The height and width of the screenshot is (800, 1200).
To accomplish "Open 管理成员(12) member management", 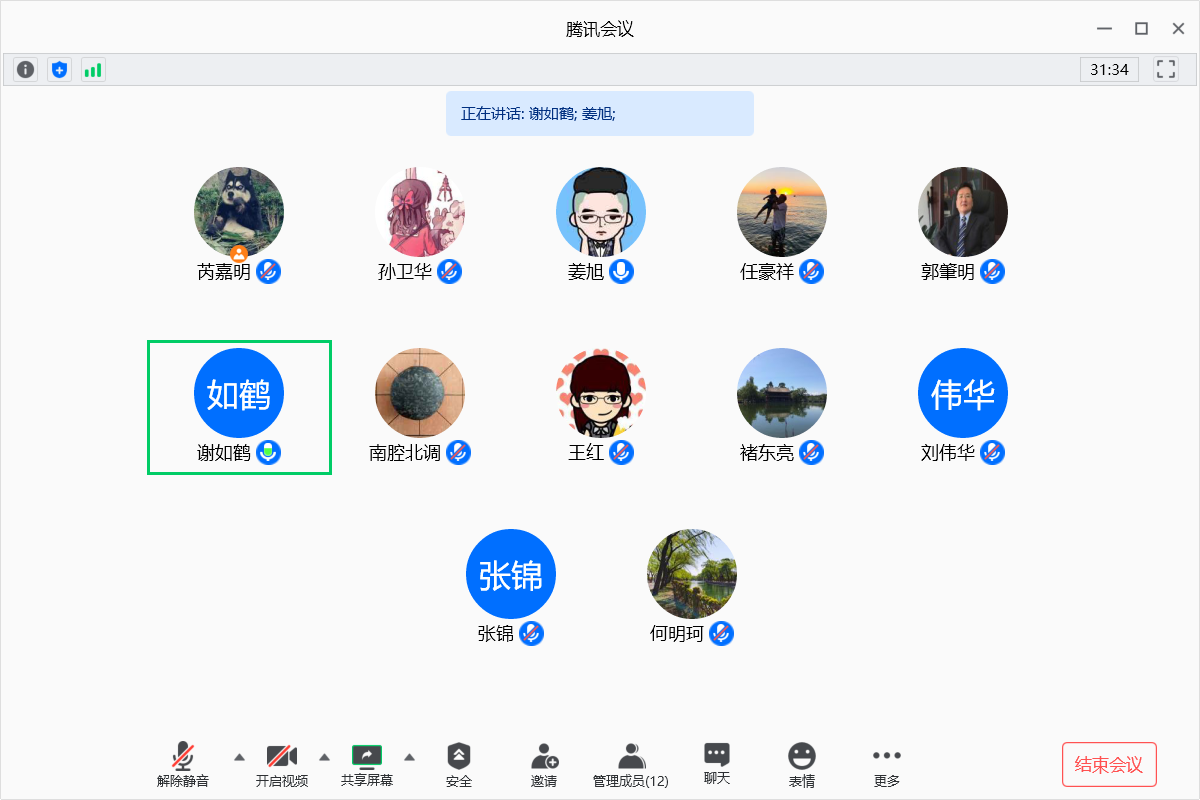I will pyautogui.click(x=630, y=765).
